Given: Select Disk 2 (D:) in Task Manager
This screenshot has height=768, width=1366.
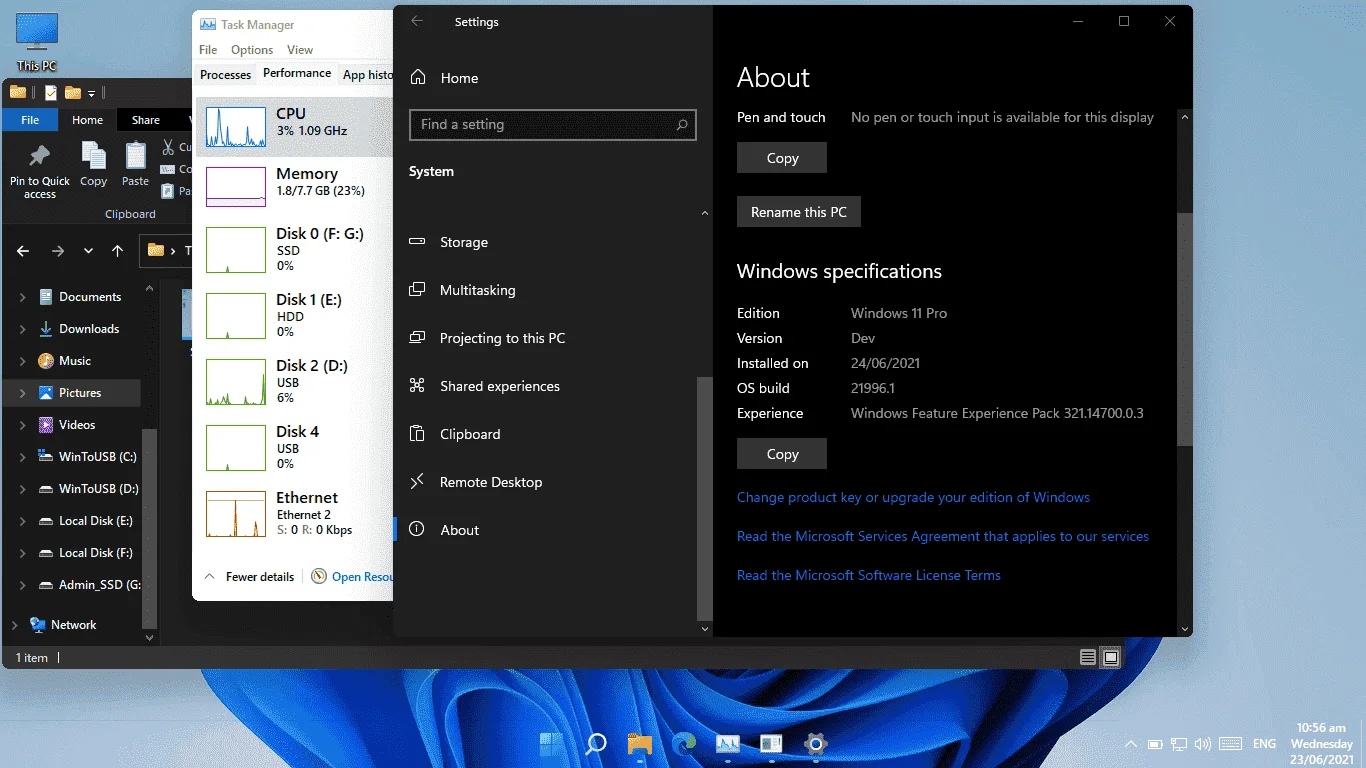Looking at the screenshot, I should click(295, 381).
